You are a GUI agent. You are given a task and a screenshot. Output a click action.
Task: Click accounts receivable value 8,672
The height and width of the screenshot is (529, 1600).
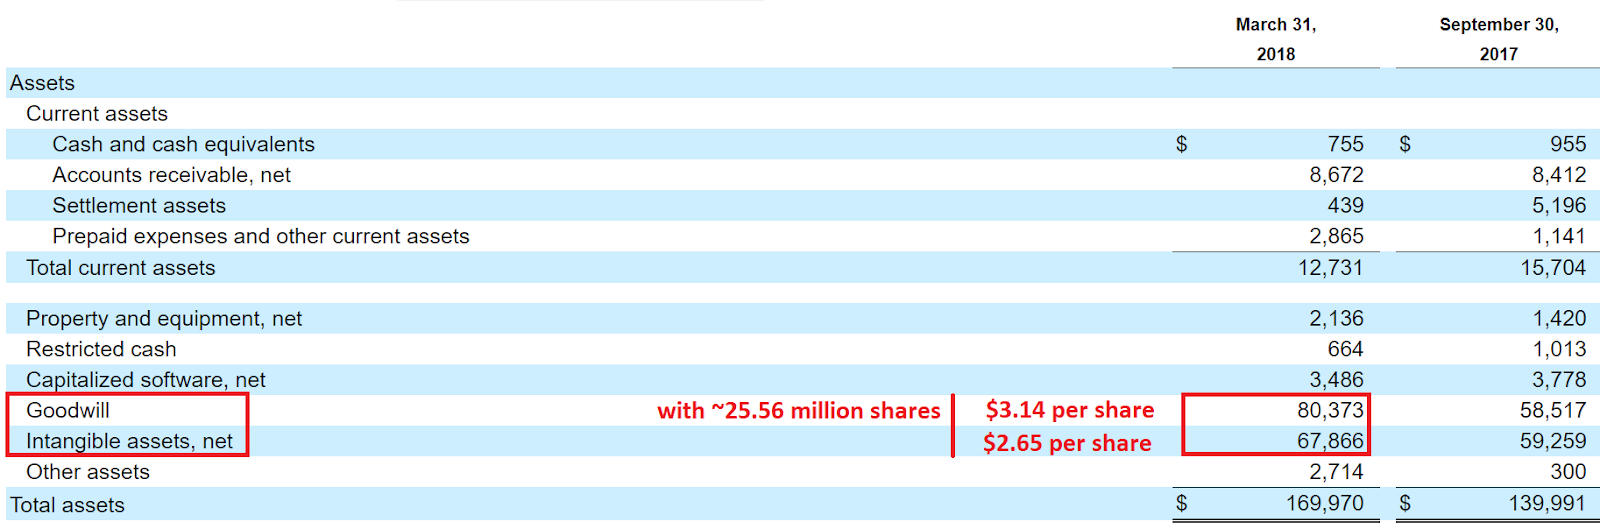(x=1337, y=175)
